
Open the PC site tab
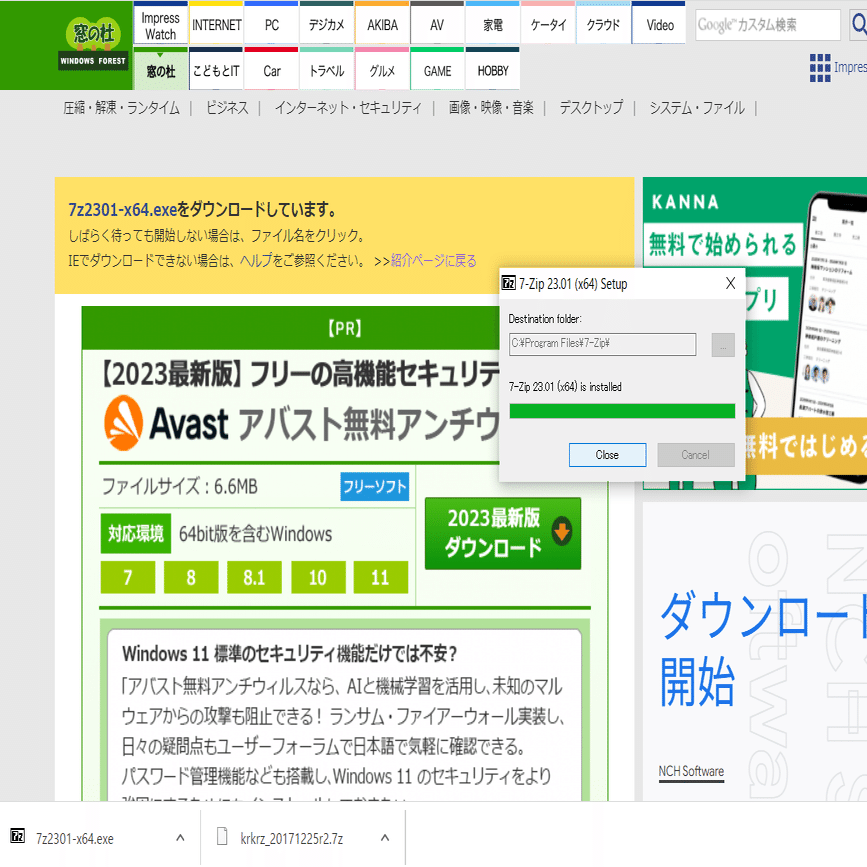[271, 24]
